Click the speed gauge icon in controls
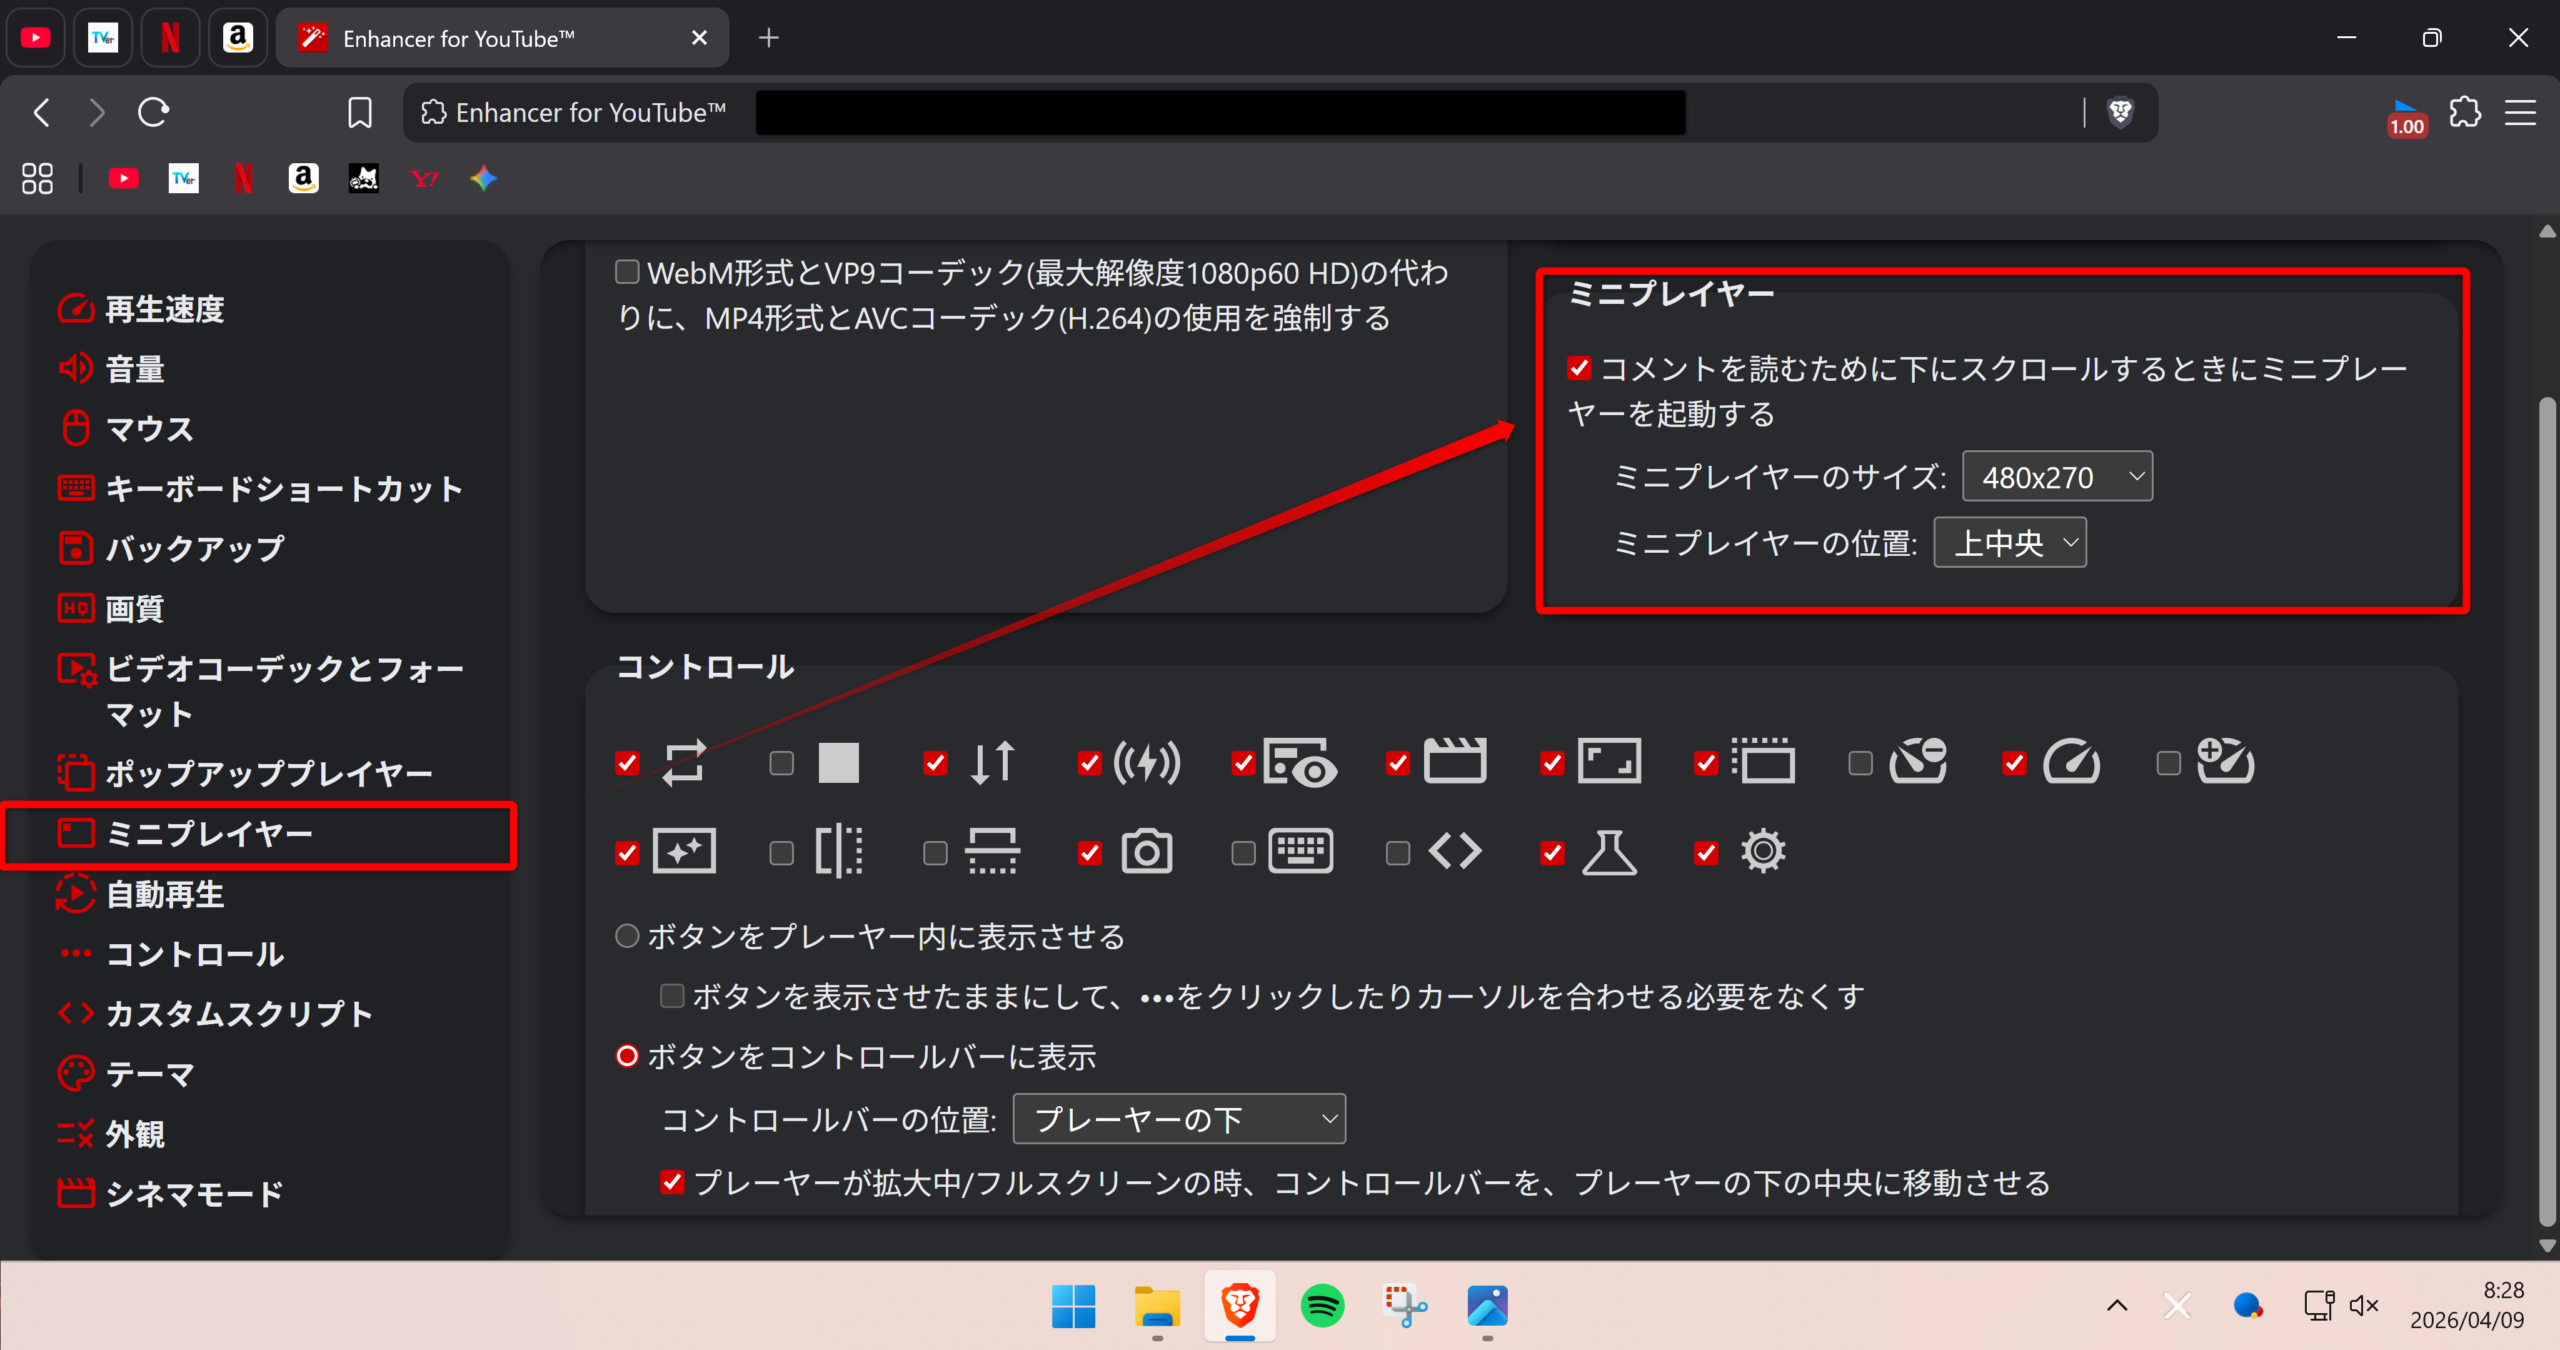Screen dimensions: 2560x1350 pyautogui.click(x=2071, y=763)
